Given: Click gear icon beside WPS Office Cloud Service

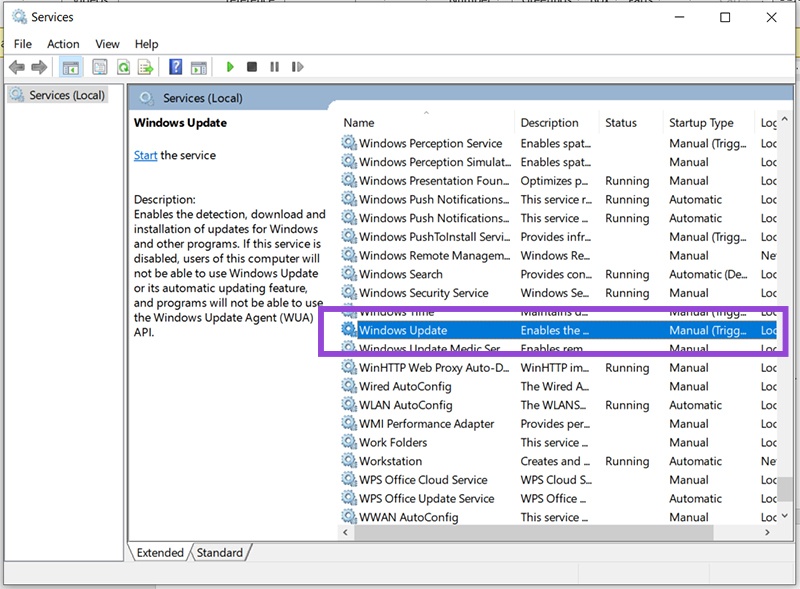Looking at the screenshot, I should click(349, 479).
